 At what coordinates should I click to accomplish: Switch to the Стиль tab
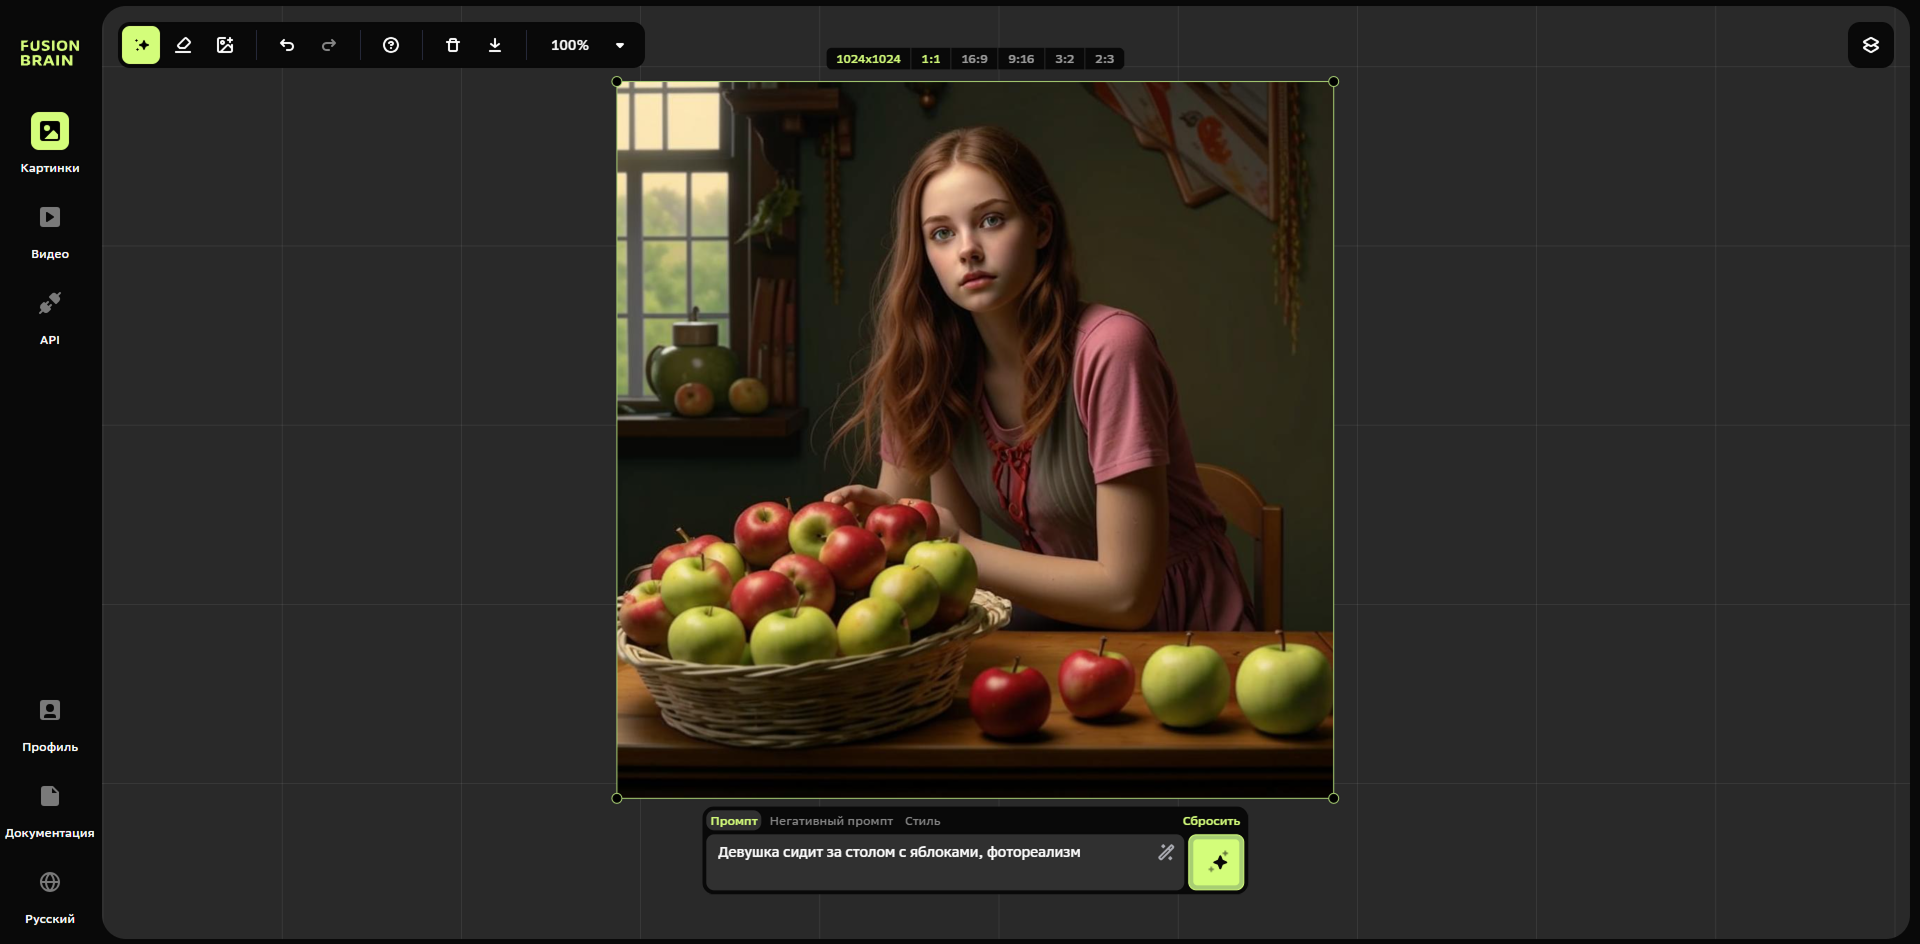(x=922, y=821)
